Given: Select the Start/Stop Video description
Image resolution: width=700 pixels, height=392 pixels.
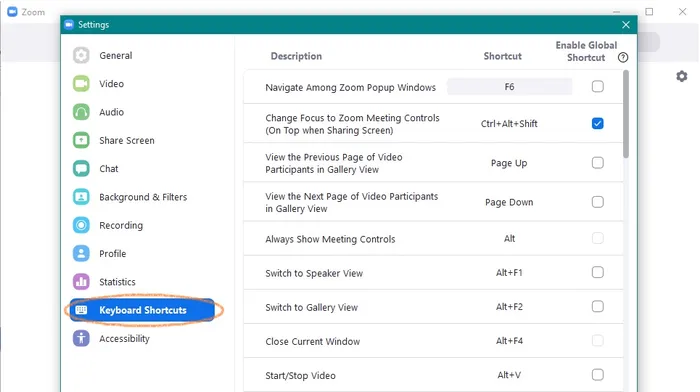Looking at the screenshot, I should pos(300,375).
